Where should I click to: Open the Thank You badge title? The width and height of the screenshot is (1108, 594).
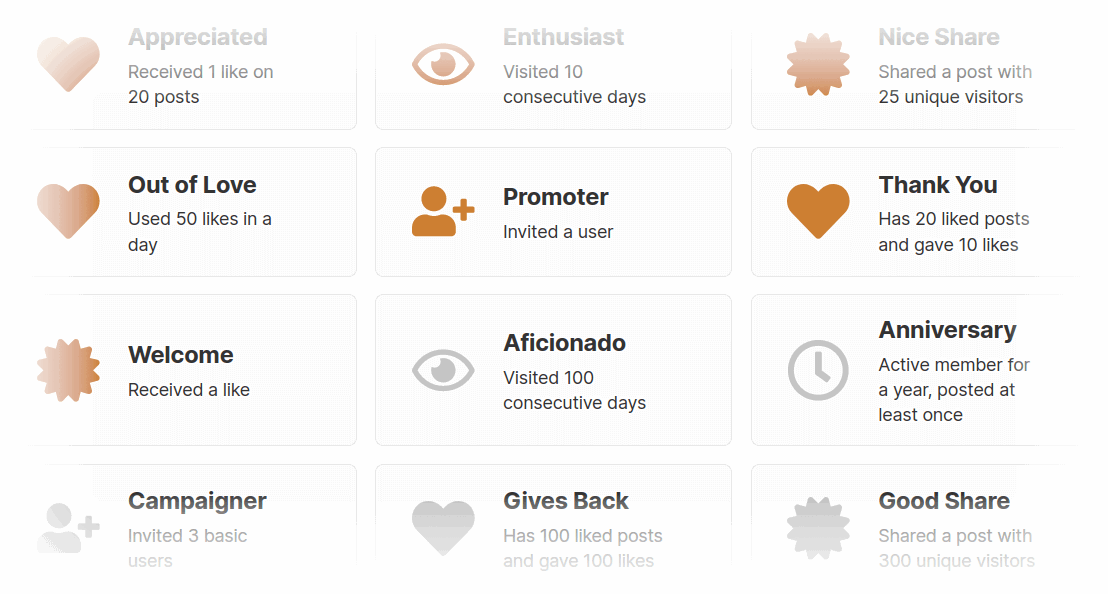[x=937, y=185]
